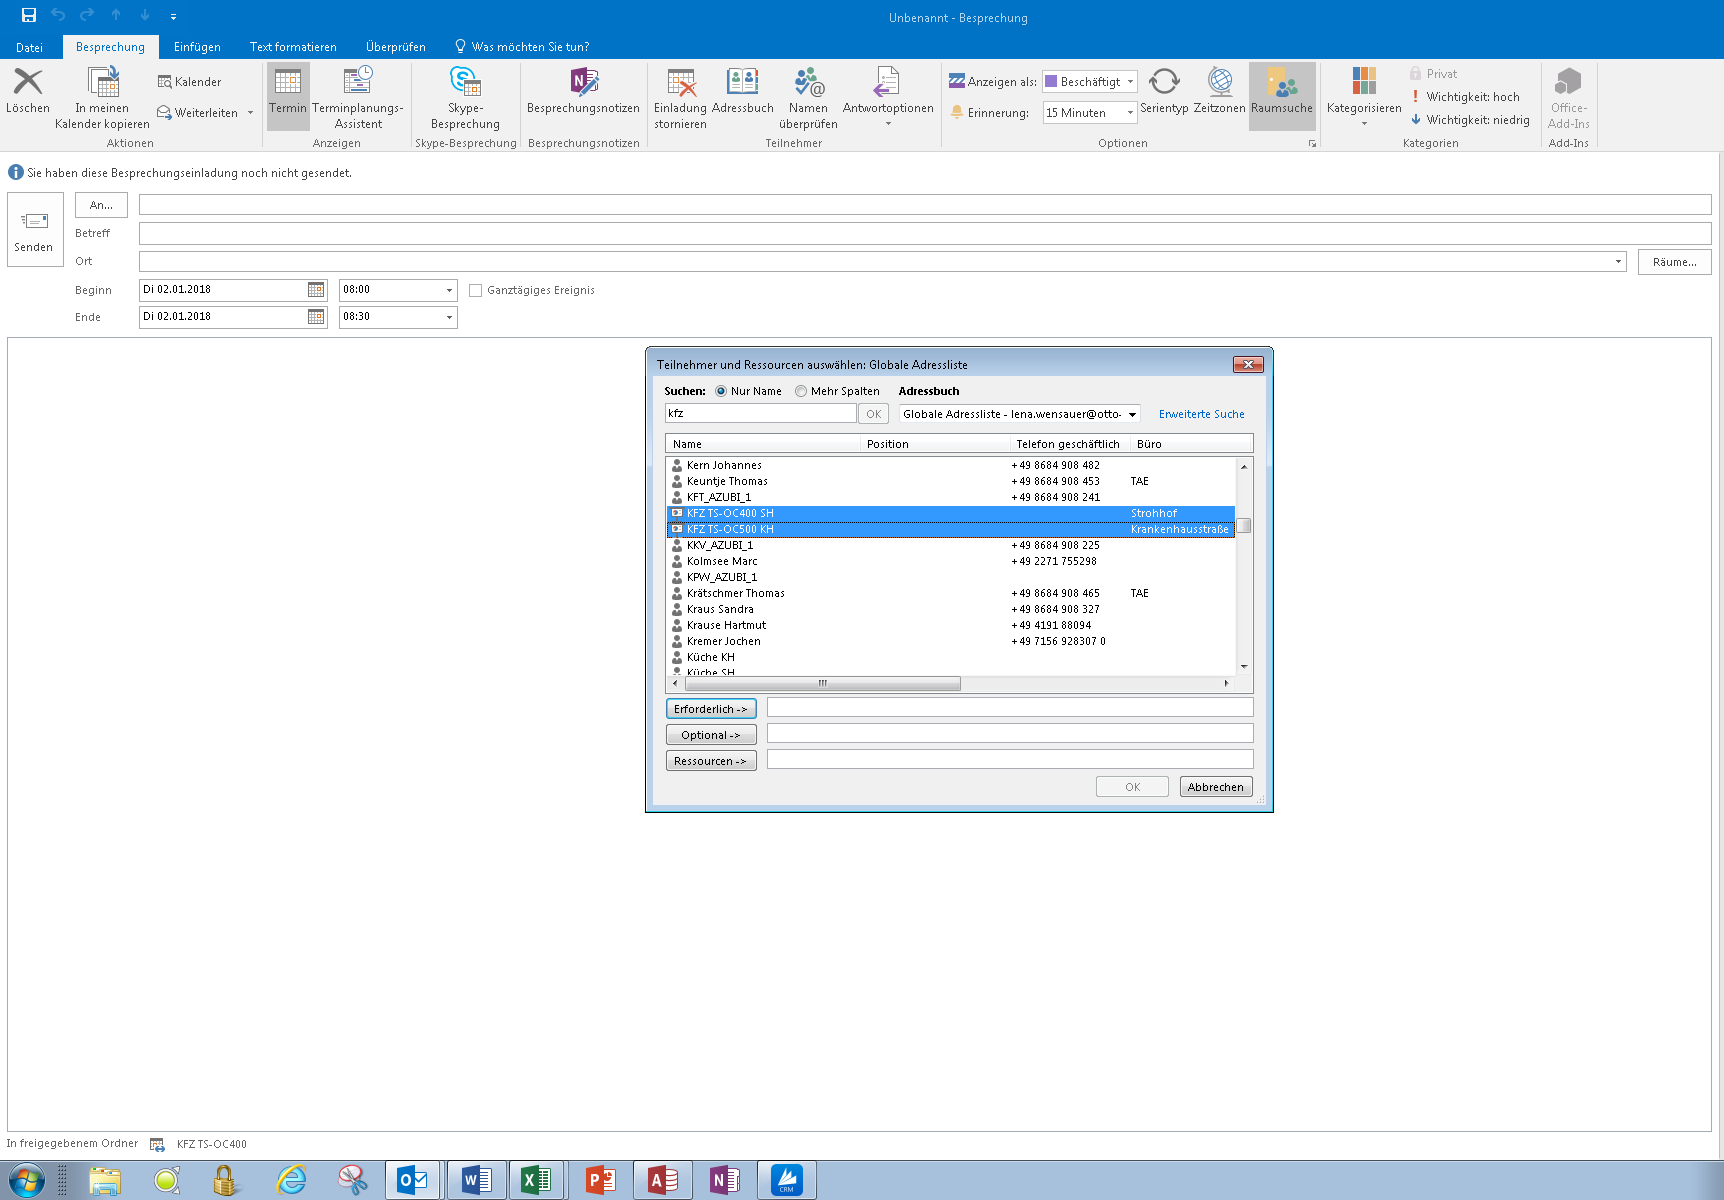1724x1200 pixels.
Task: Enable Ganztägiges Ereignis checkbox
Action: click(476, 291)
